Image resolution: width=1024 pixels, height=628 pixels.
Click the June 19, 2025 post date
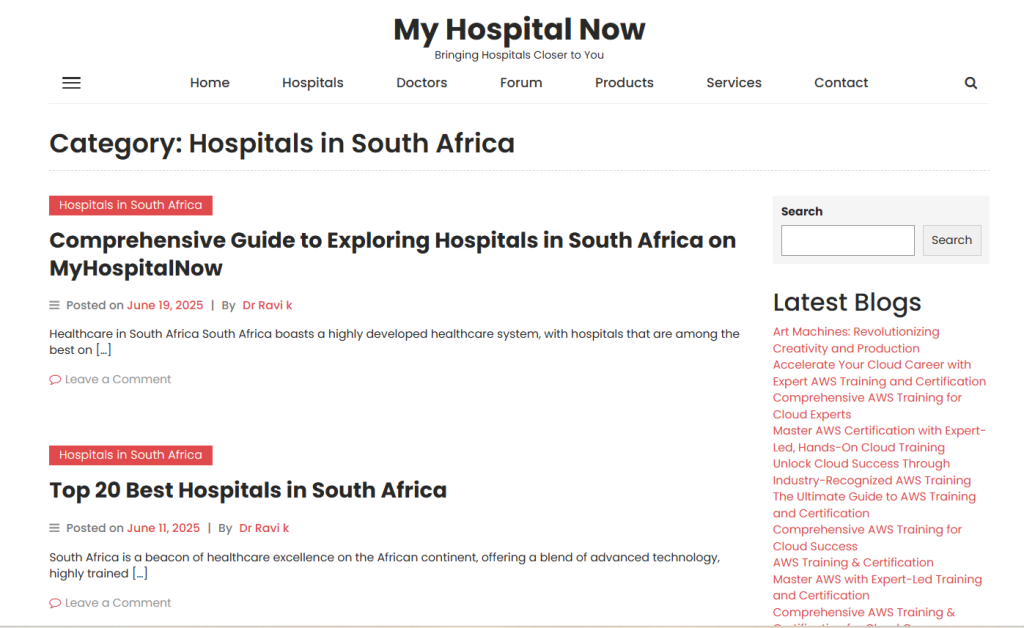pos(165,306)
